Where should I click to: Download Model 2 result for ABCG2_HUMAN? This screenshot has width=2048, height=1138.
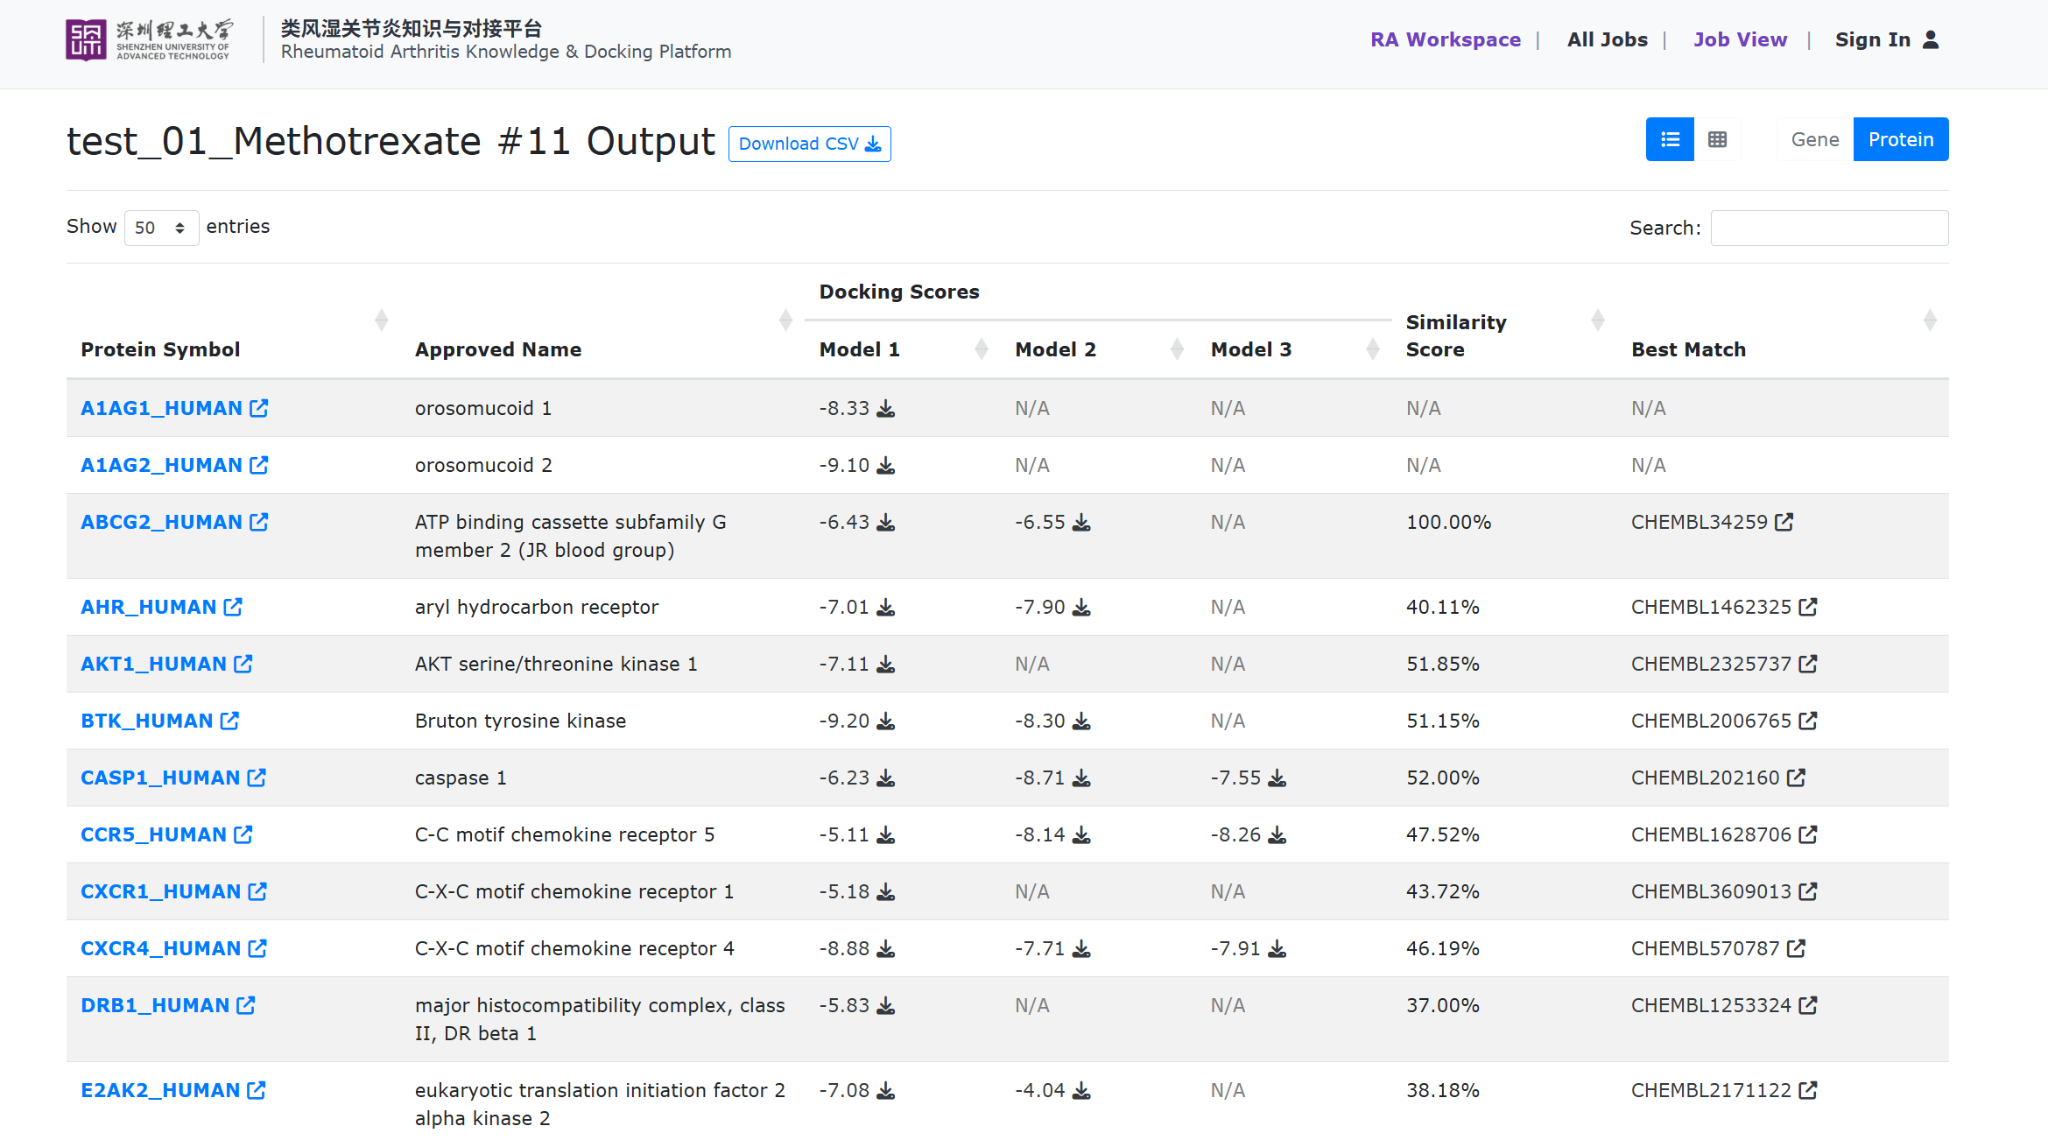(x=1082, y=523)
